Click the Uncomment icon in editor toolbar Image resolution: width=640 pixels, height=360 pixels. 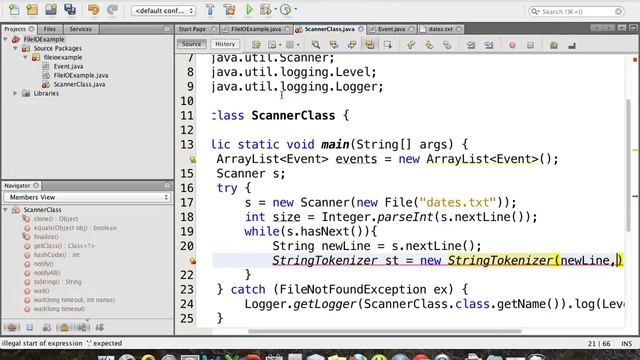click(572, 45)
